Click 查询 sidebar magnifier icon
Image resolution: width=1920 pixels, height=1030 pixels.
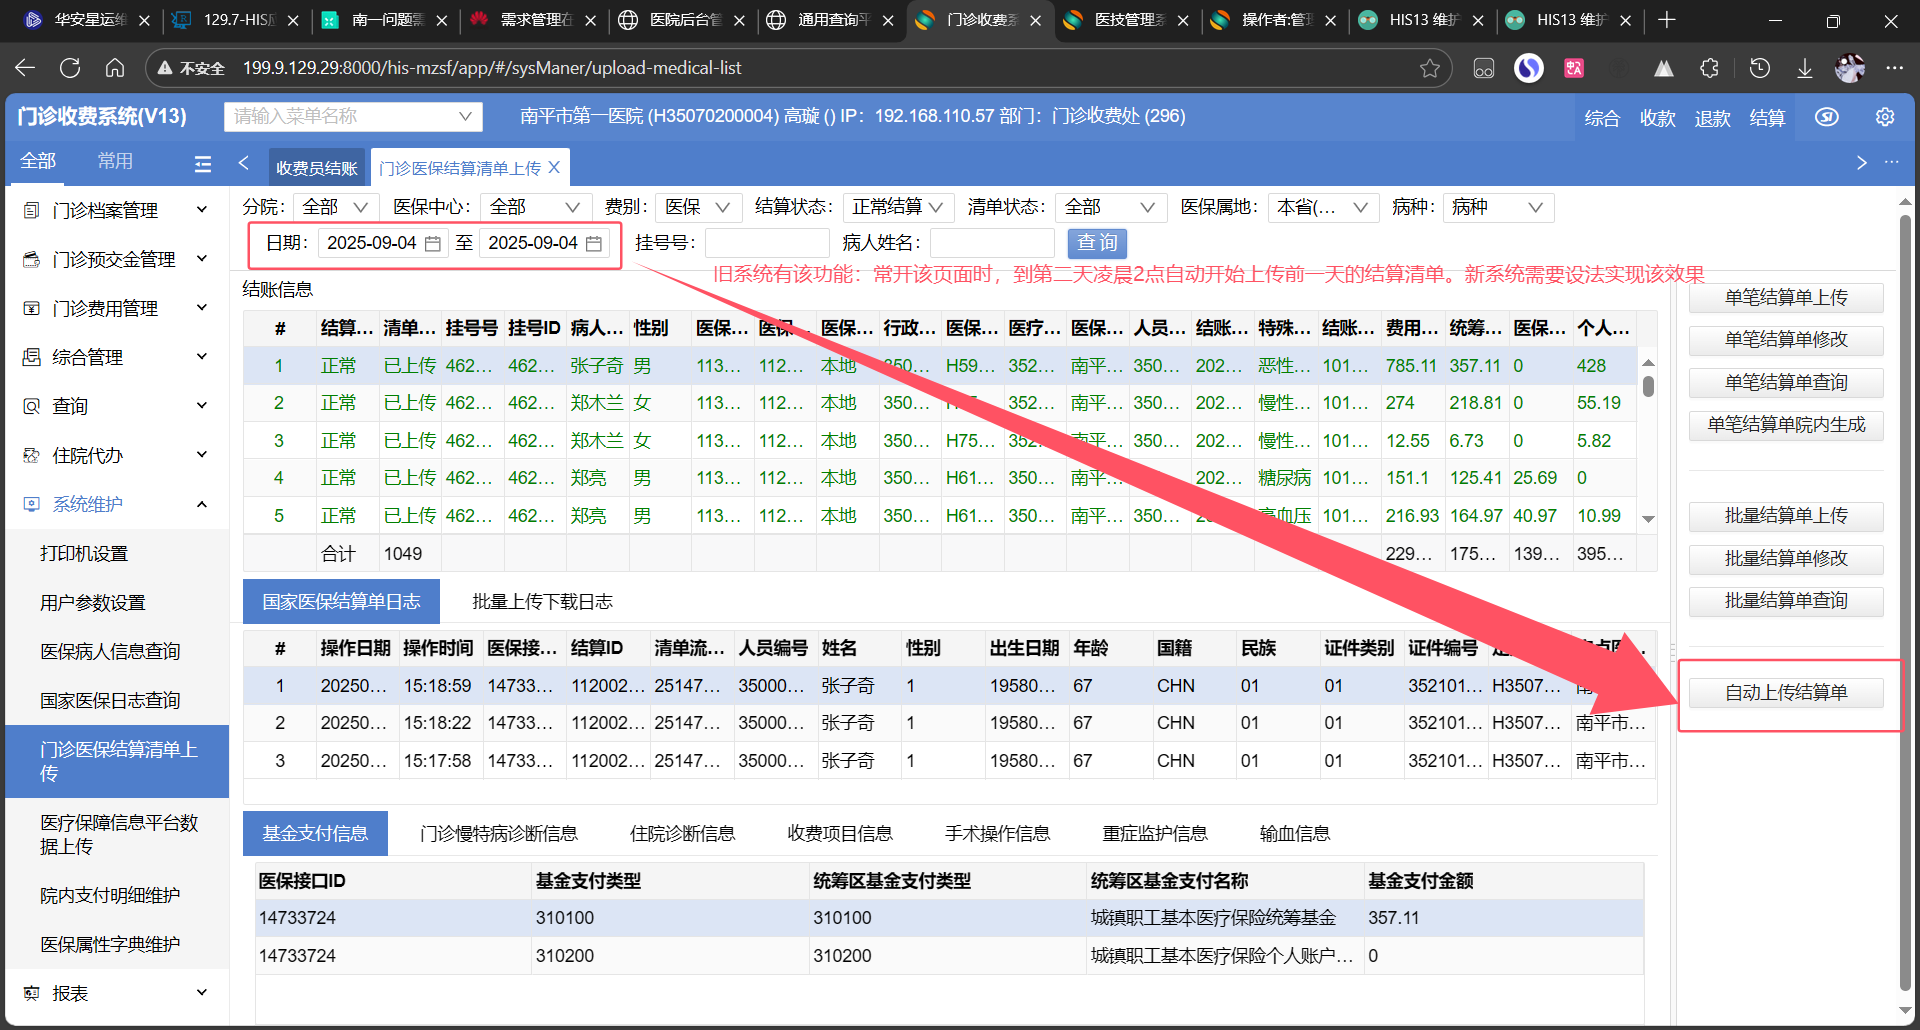point(32,406)
